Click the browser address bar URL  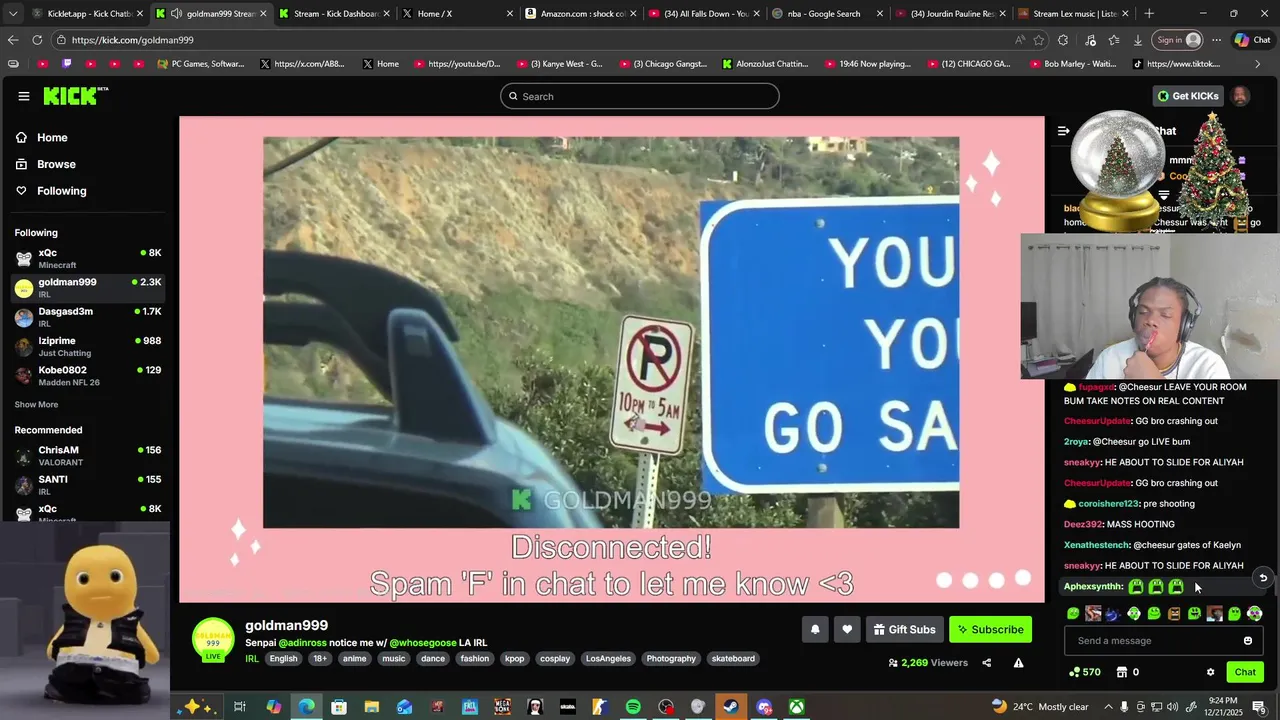133,40
